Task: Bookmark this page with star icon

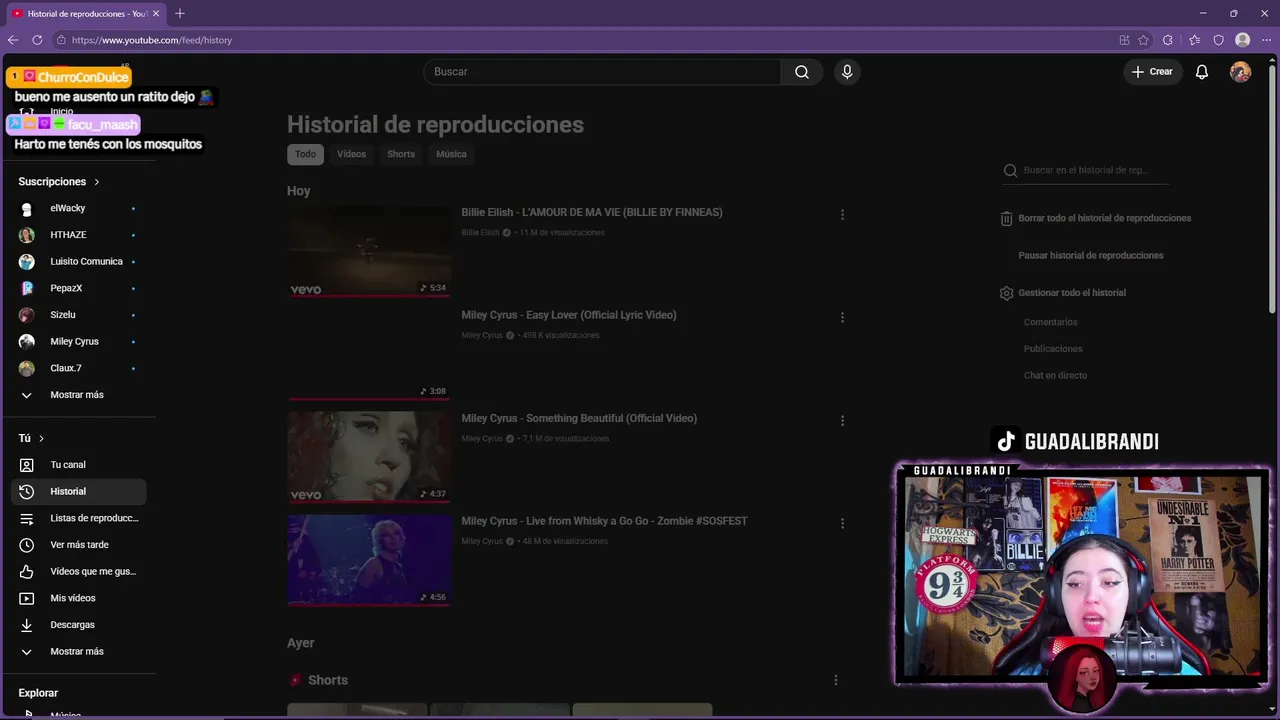Action: (1143, 40)
